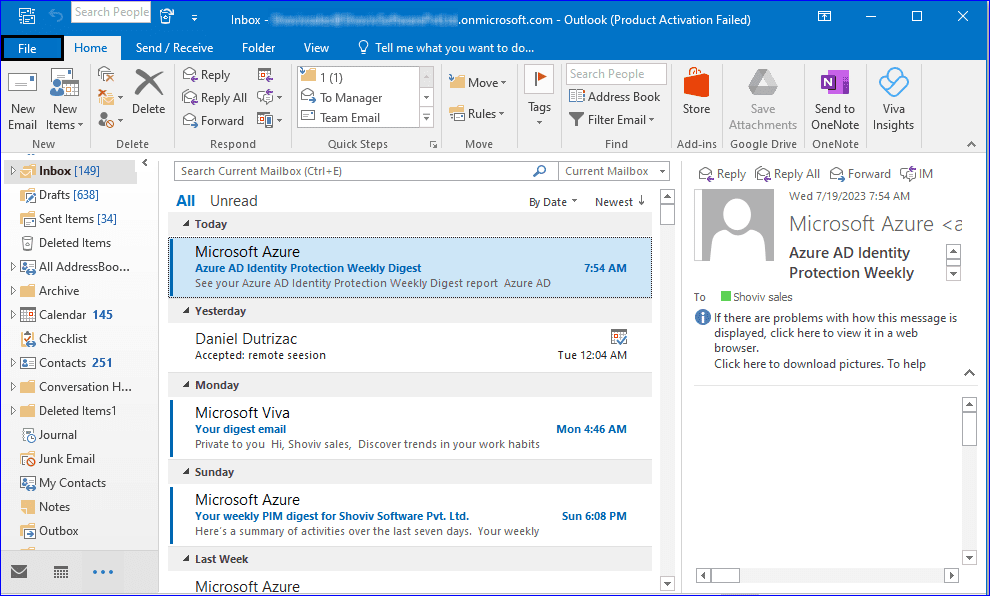Open the By Date sort dropdown
This screenshot has height=596, width=990.
(x=553, y=202)
